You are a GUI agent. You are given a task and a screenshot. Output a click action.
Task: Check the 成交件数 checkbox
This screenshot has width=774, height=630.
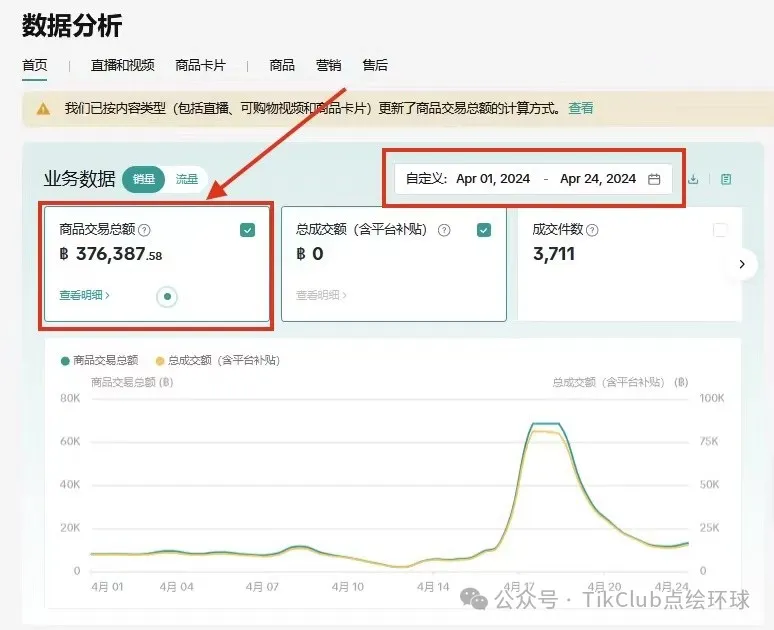[720, 230]
